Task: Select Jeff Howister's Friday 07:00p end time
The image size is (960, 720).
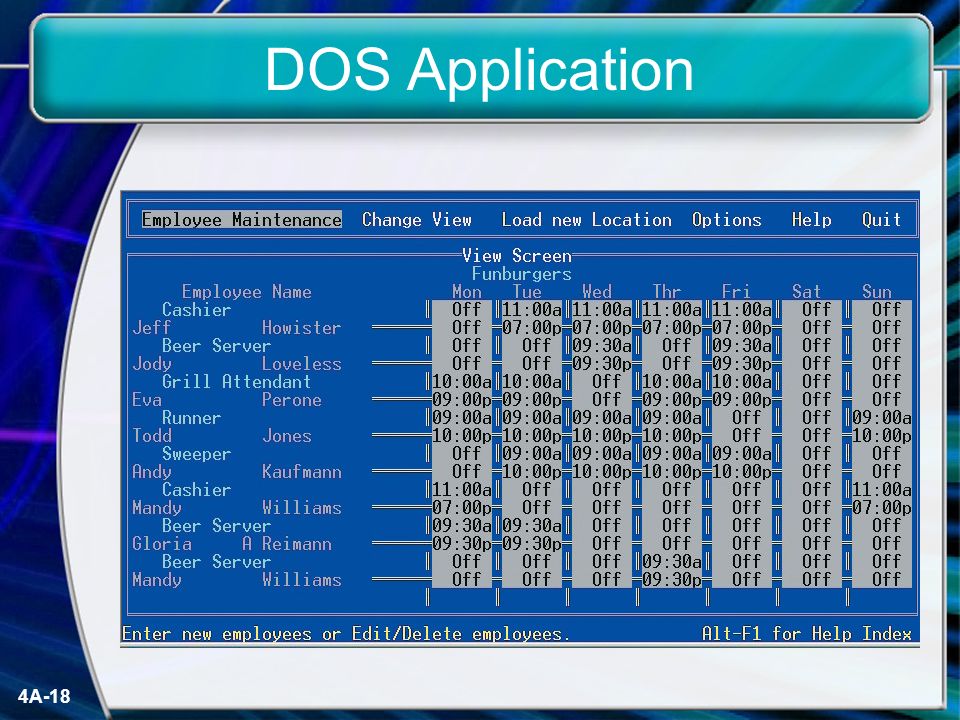Action: 741,328
